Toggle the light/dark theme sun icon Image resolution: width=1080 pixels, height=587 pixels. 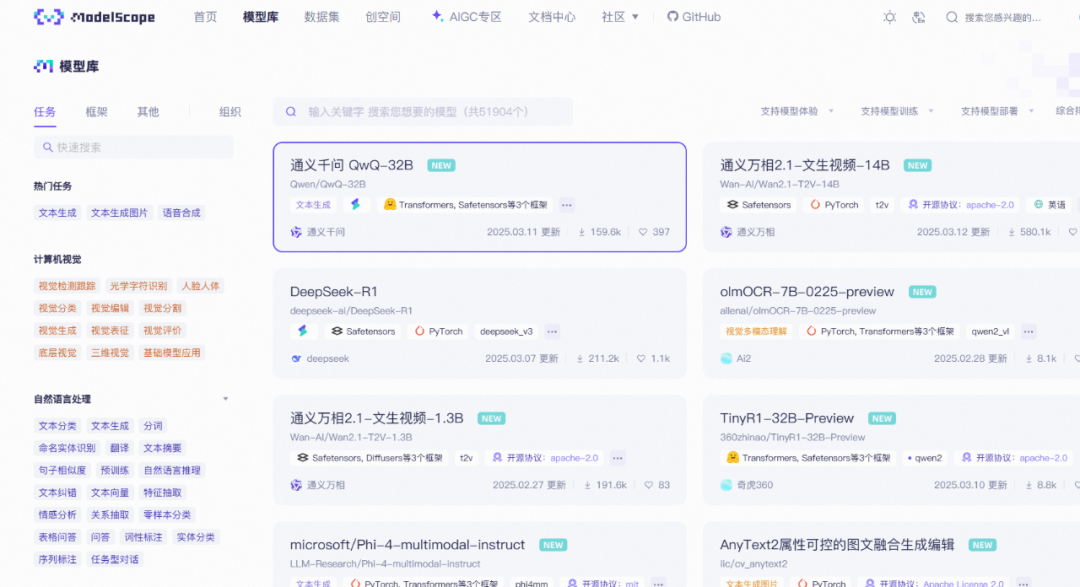(x=890, y=17)
